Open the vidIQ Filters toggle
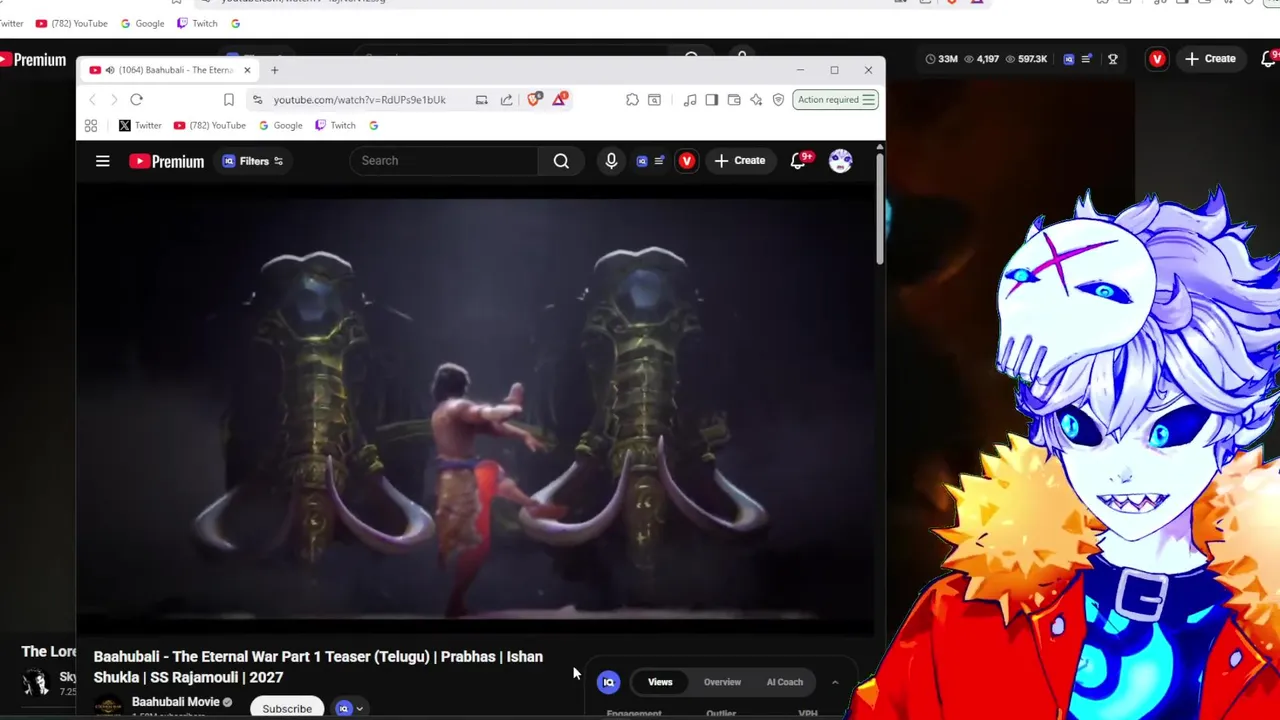This screenshot has width=1280, height=720. (x=253, y=161)
